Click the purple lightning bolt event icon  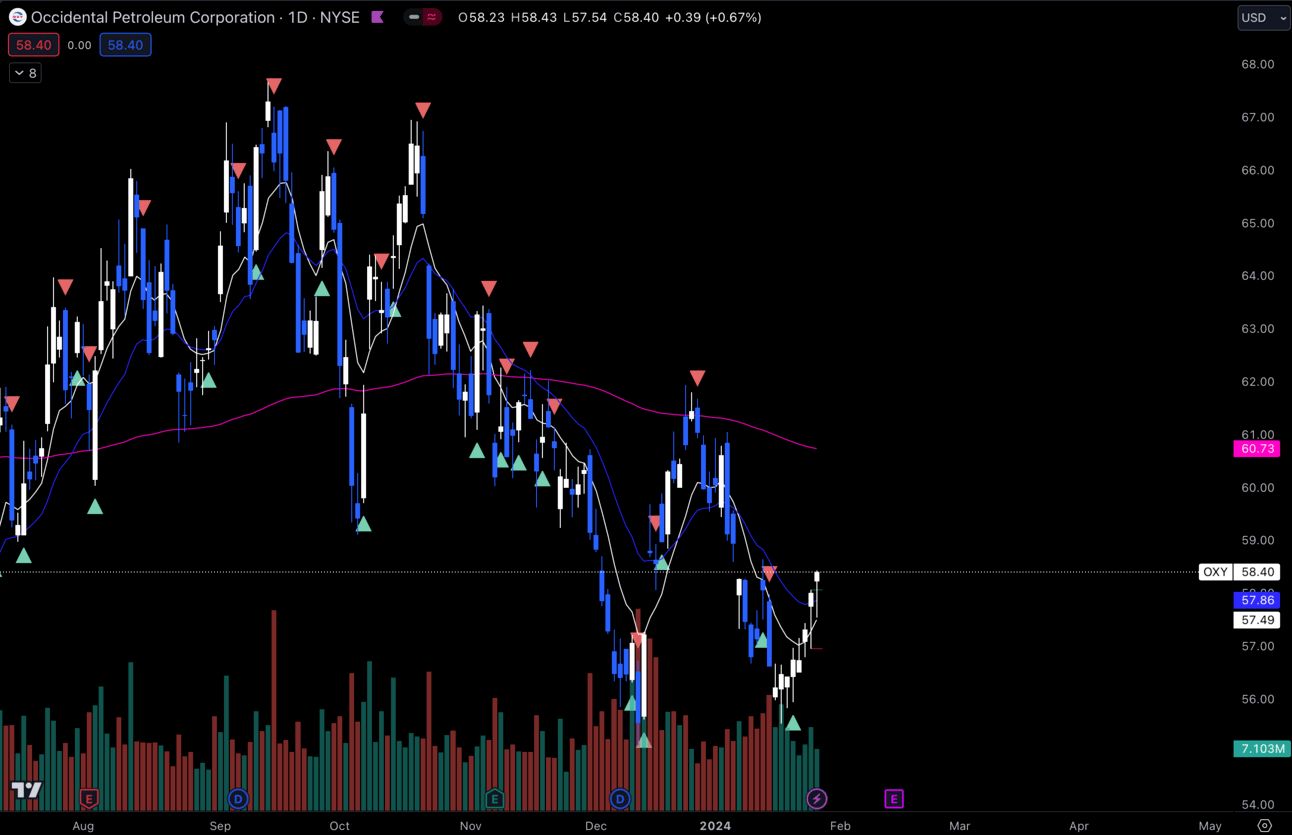[x=817, y=798]
